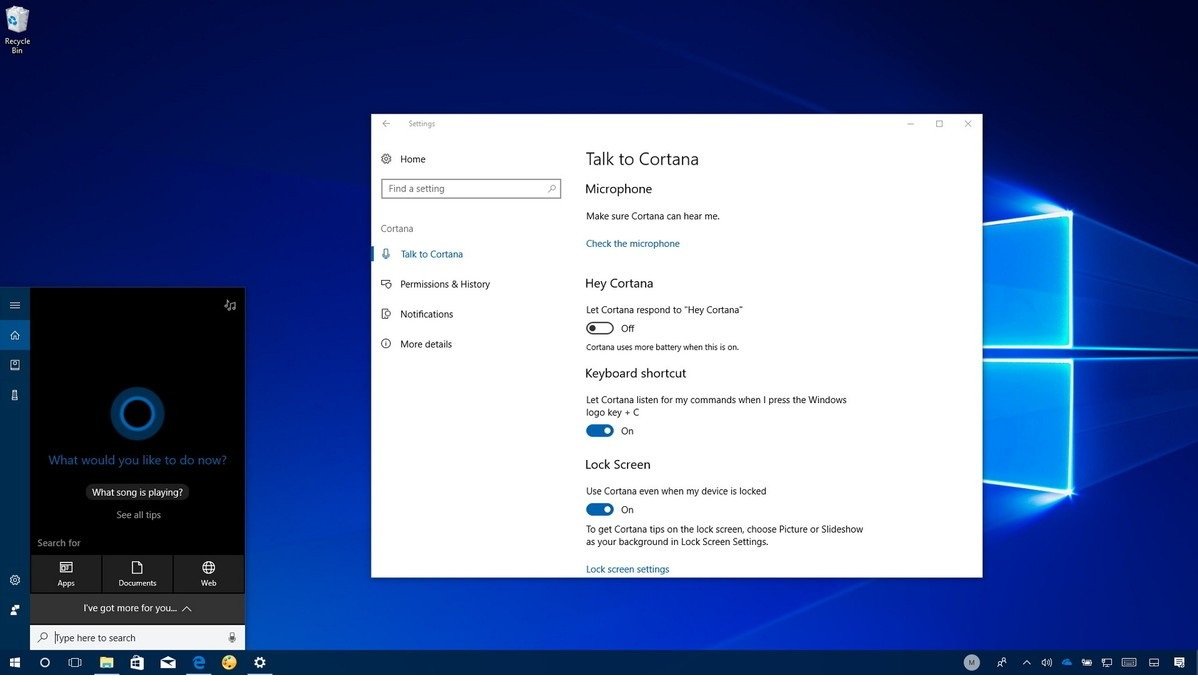Open "See all tips" link
This screenshot has height=682, width=1198.
point(138,515)
